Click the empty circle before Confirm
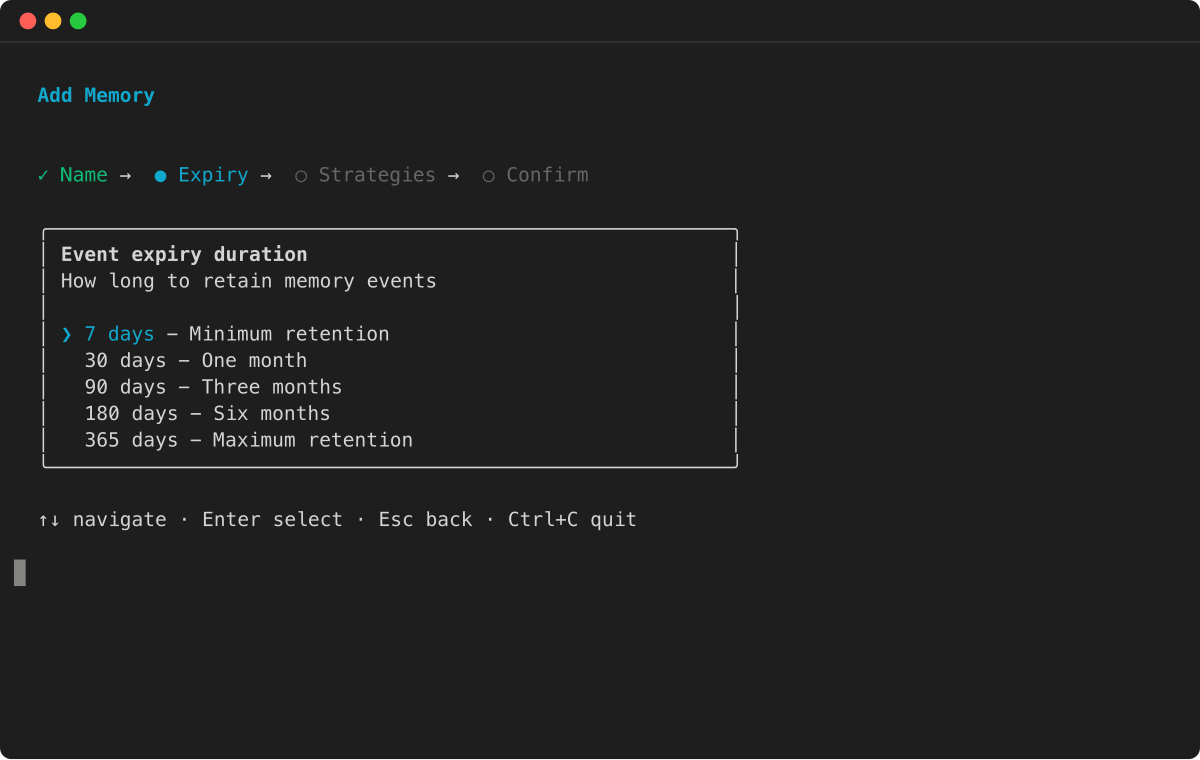The height and width of the screenshot is (760, 1200). [x=488, y=174]
